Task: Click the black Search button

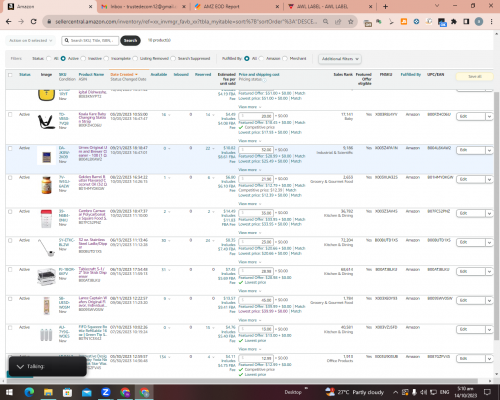Action: coord(130,40)
